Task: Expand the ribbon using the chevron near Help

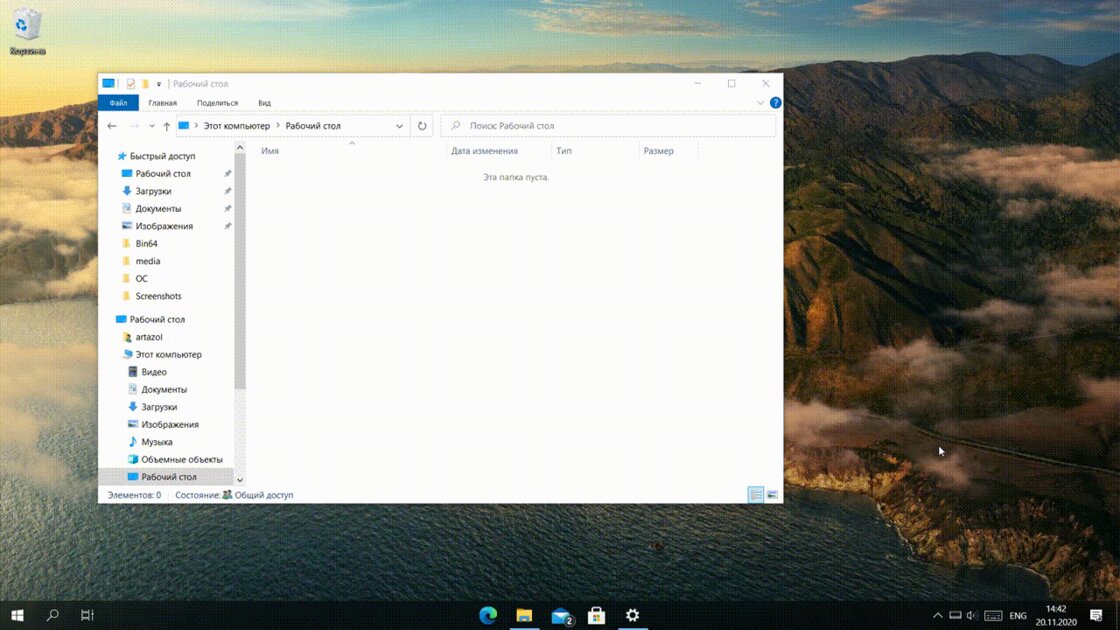Action: click(760, 102)
